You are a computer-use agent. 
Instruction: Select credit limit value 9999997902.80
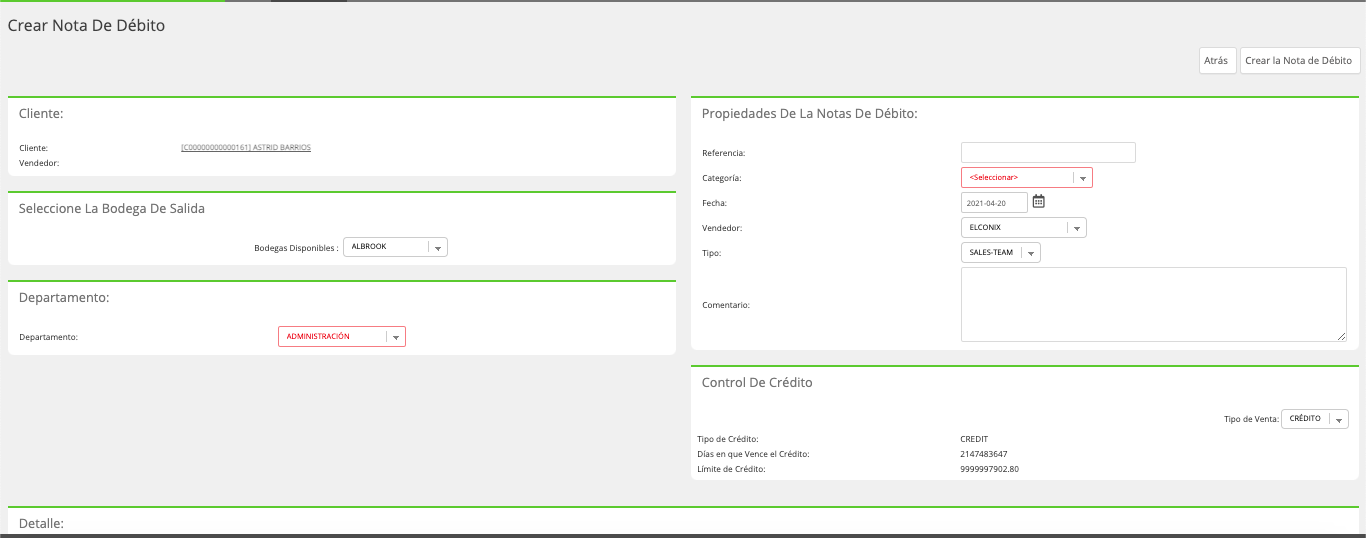pyautogui.click(x=989, y=469)
